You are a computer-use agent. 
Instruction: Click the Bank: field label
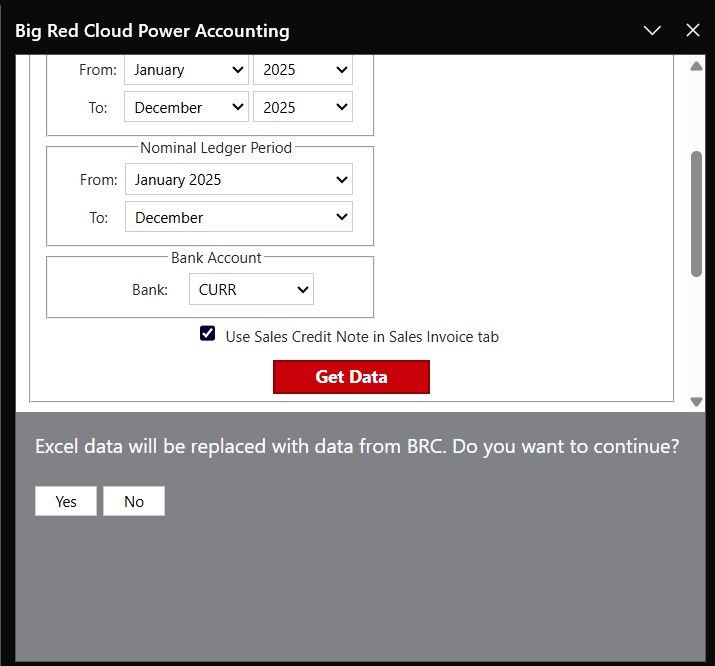pyautogui.click(x=150, y=289)
